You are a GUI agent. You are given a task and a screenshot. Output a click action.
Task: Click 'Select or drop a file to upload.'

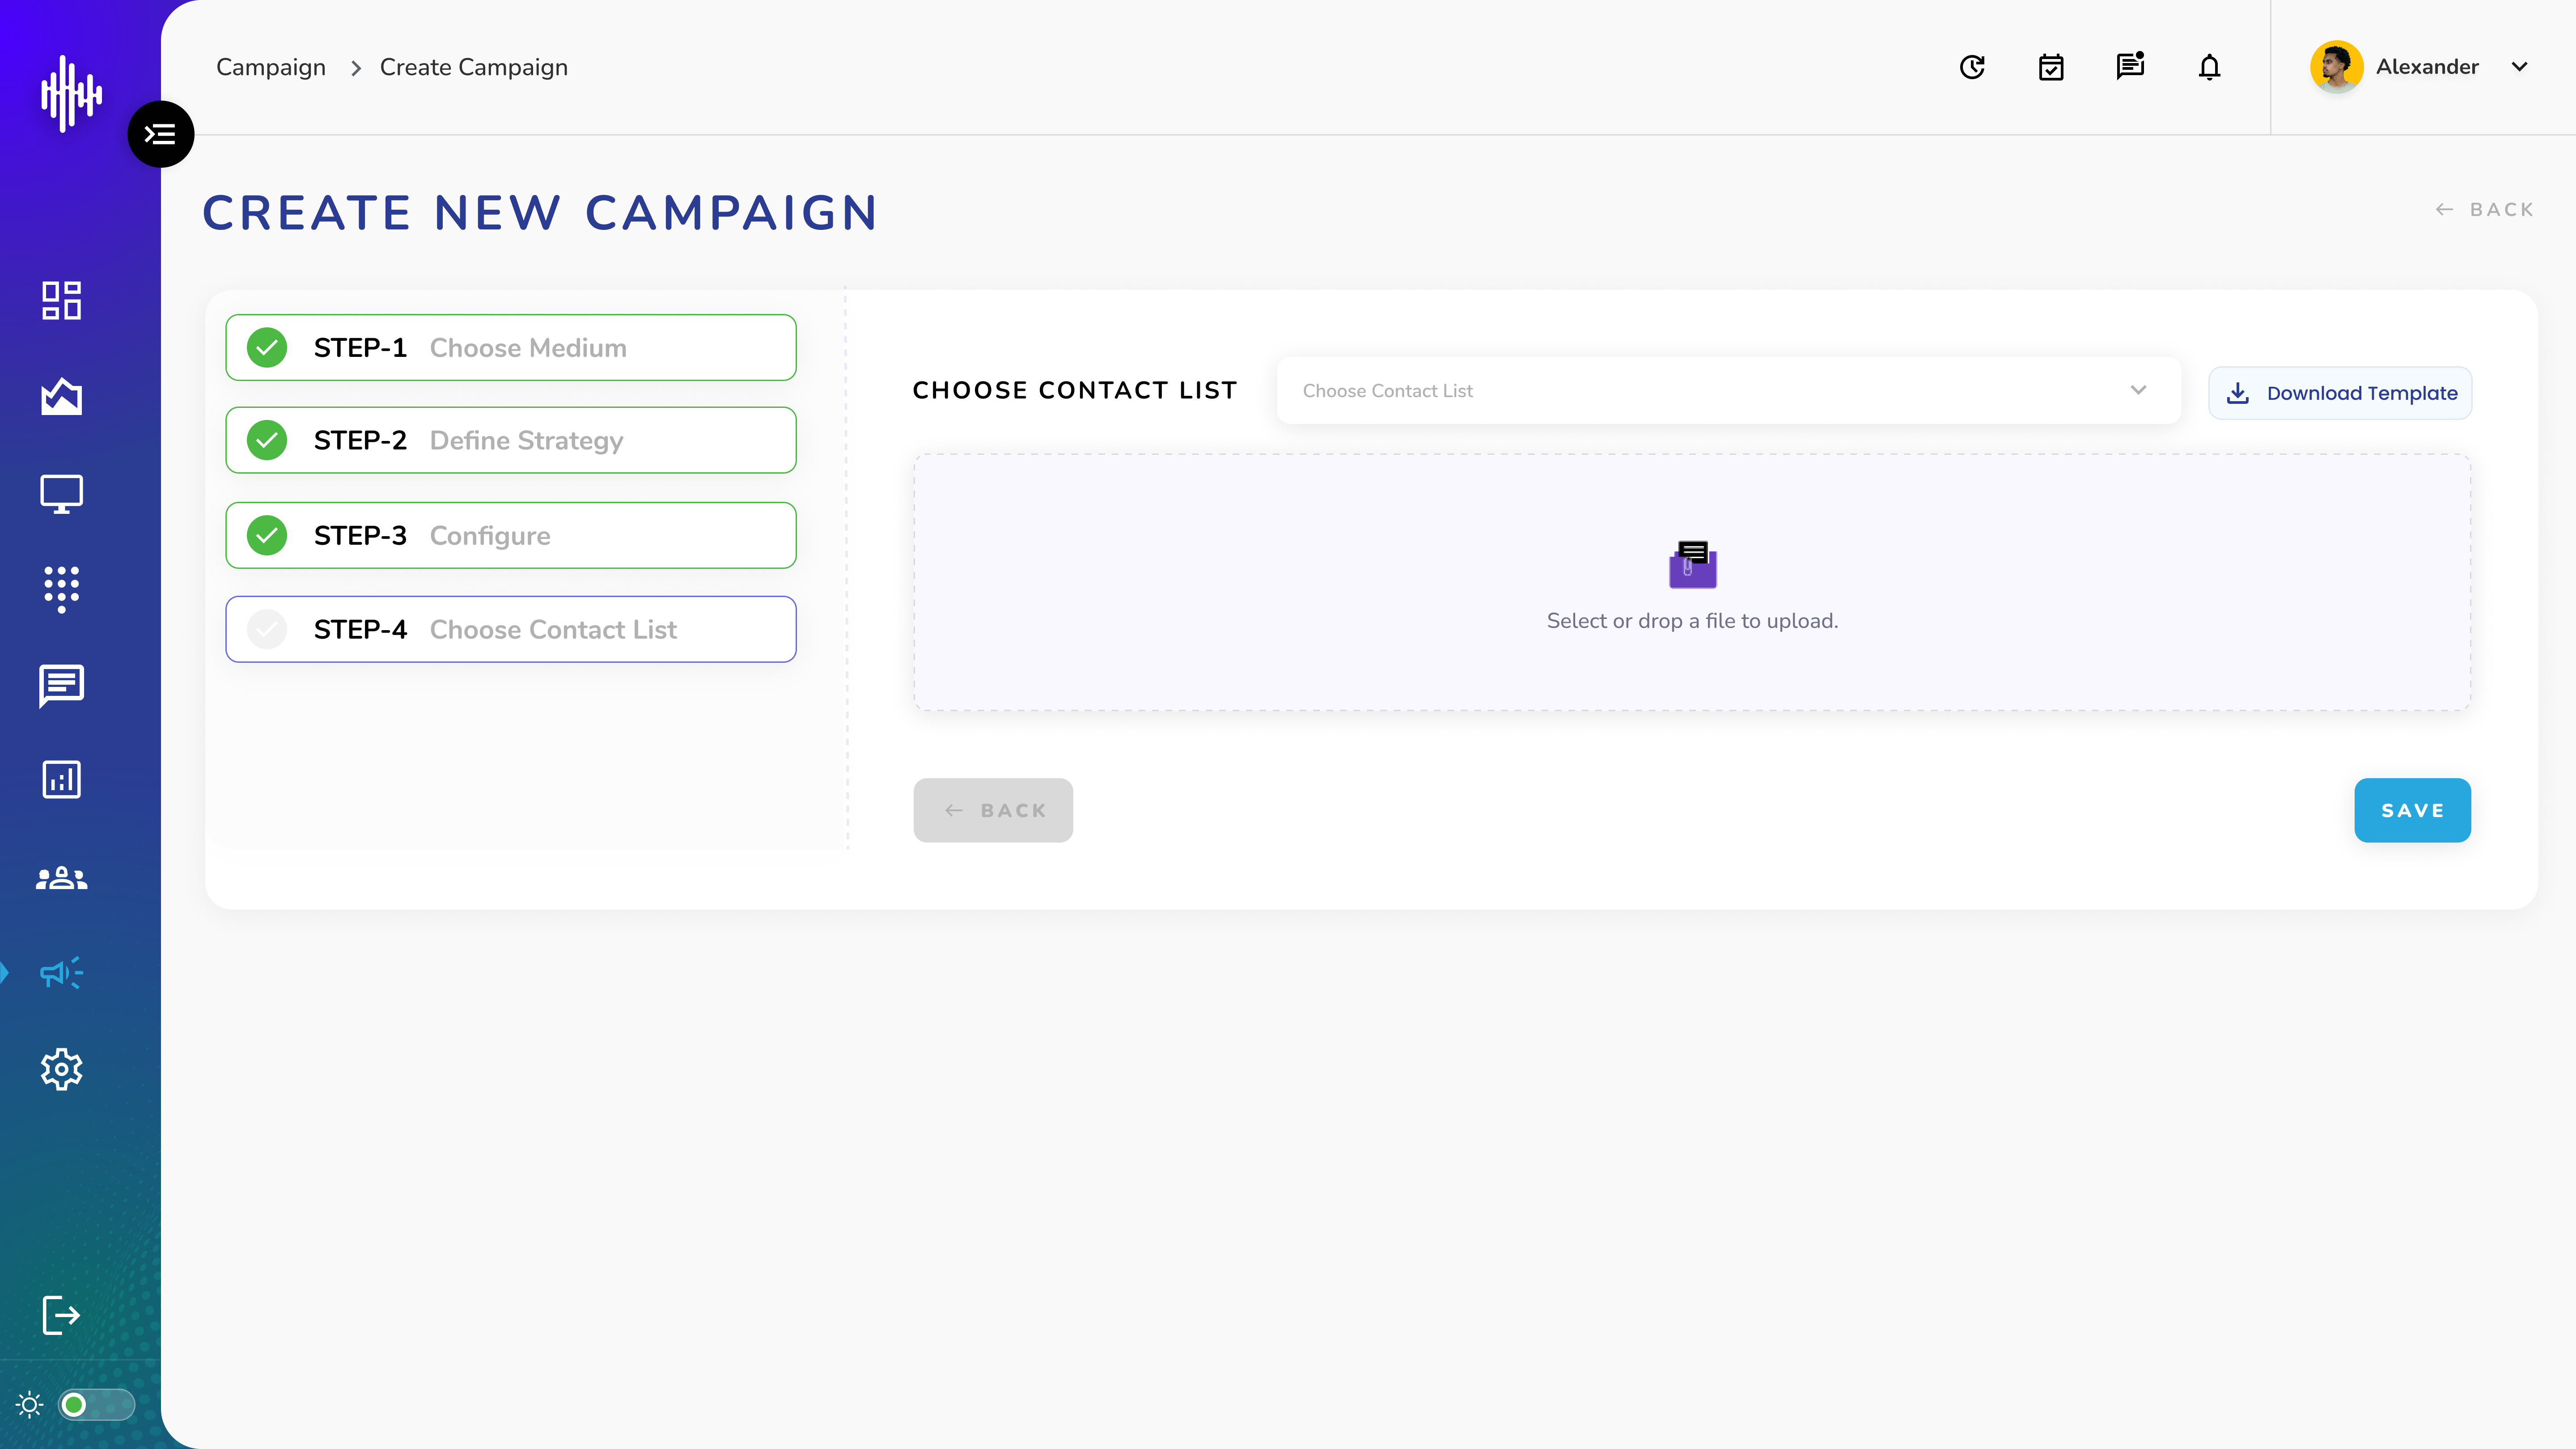pyautogui.click(x=1692, y=621)
